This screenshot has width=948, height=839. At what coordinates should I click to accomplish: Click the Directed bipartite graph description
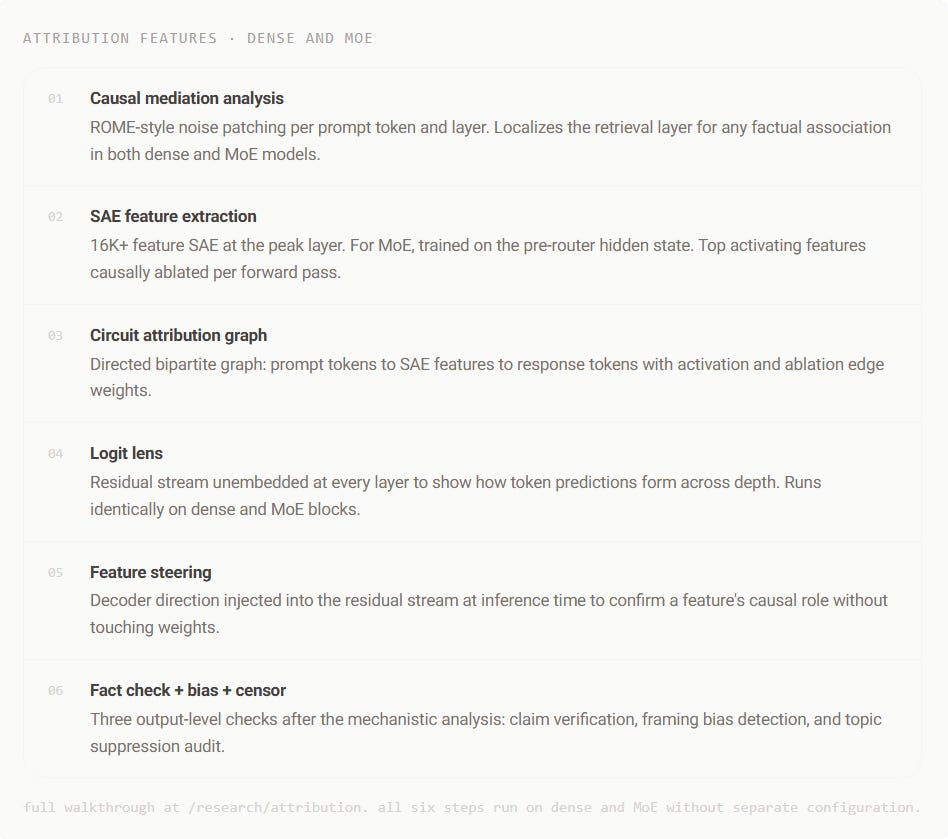pos(487,377)
